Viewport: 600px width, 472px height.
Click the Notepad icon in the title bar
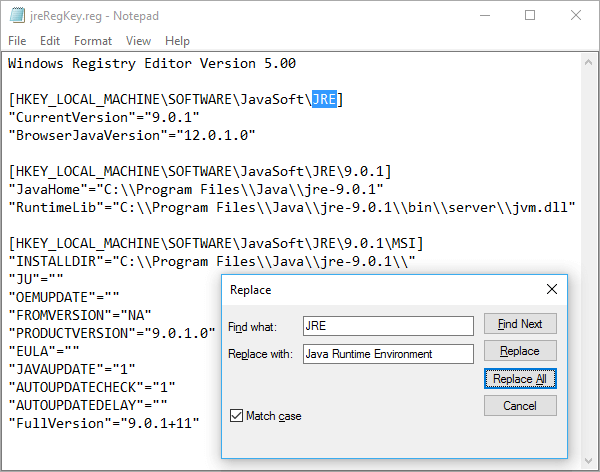tap(17, 15)
